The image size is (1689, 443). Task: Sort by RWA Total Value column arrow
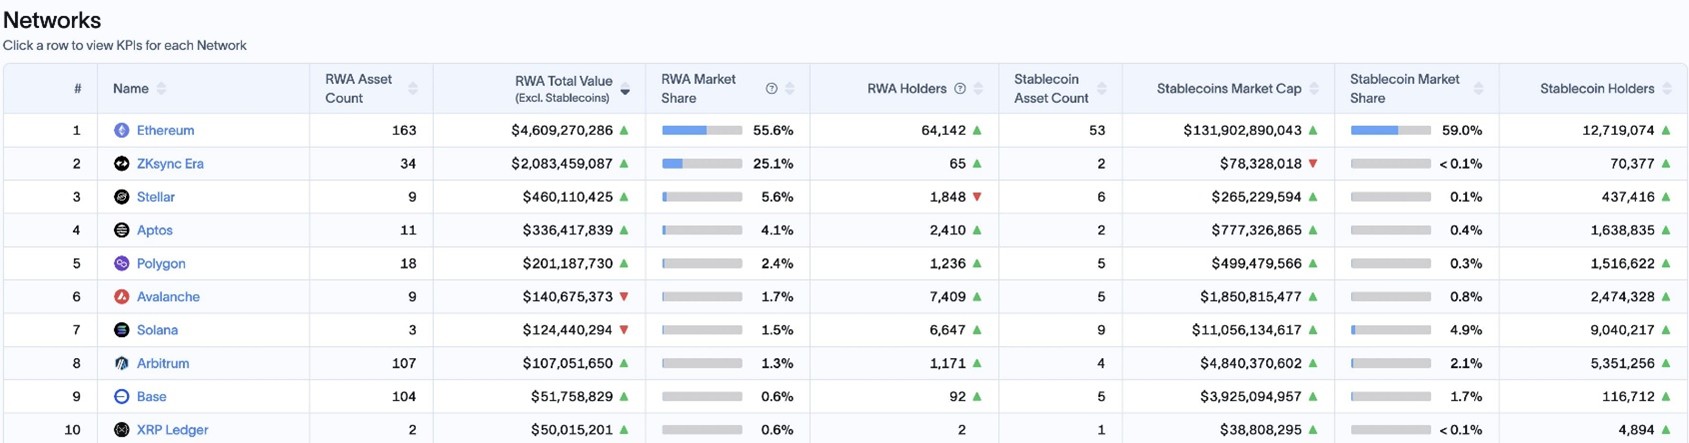click(x=625, y=91)
